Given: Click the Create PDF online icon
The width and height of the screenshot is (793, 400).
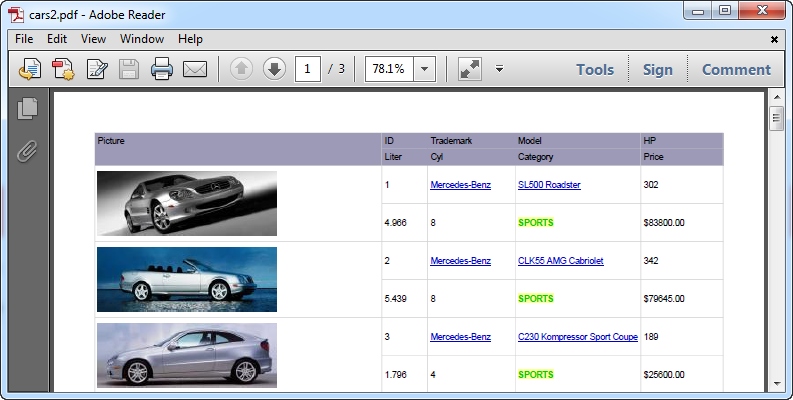Looking at the screenshot, I should click(x=63, y=69).
